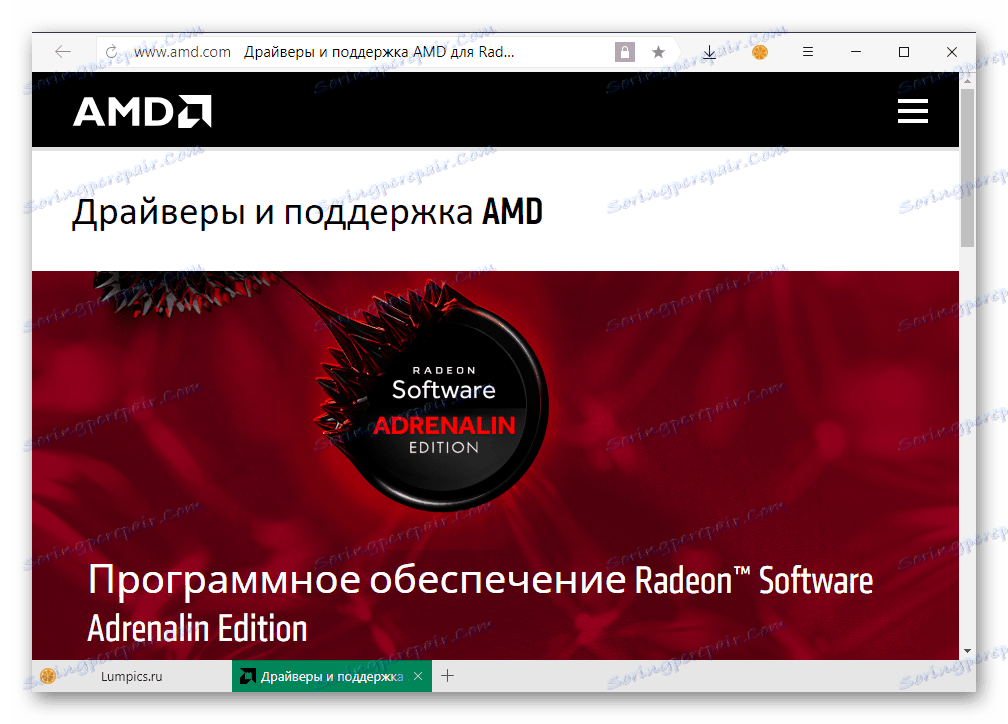Close the Драйверы и поддержка tab
The width and height of the screenshot is (1008, 724).
point(417,676)
